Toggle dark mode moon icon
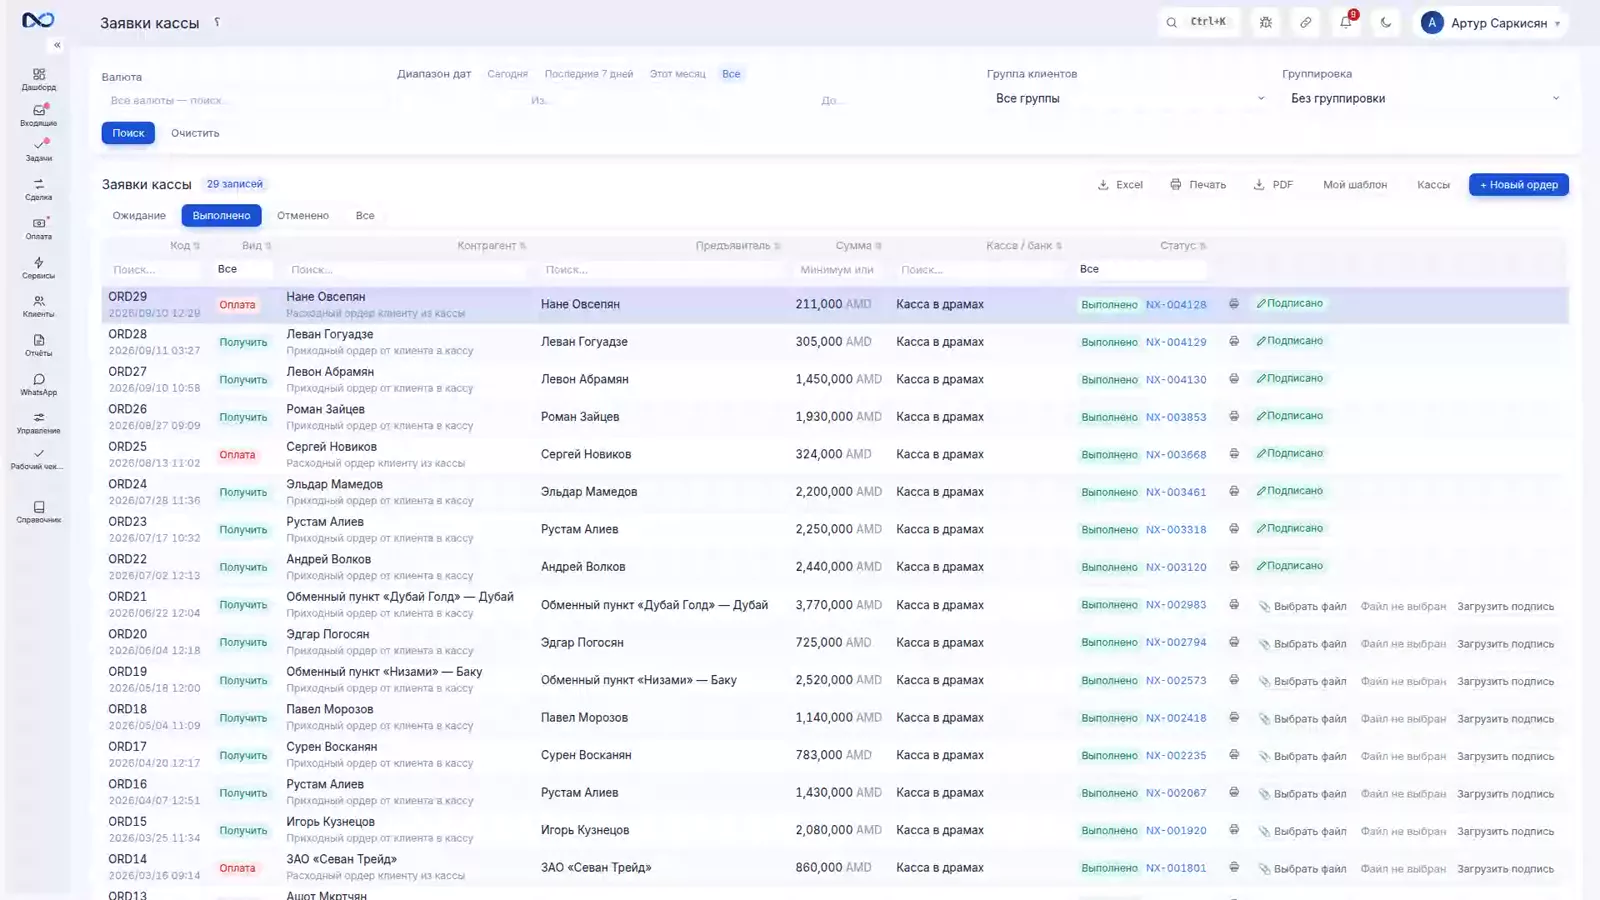 (x=1386, y=22)
